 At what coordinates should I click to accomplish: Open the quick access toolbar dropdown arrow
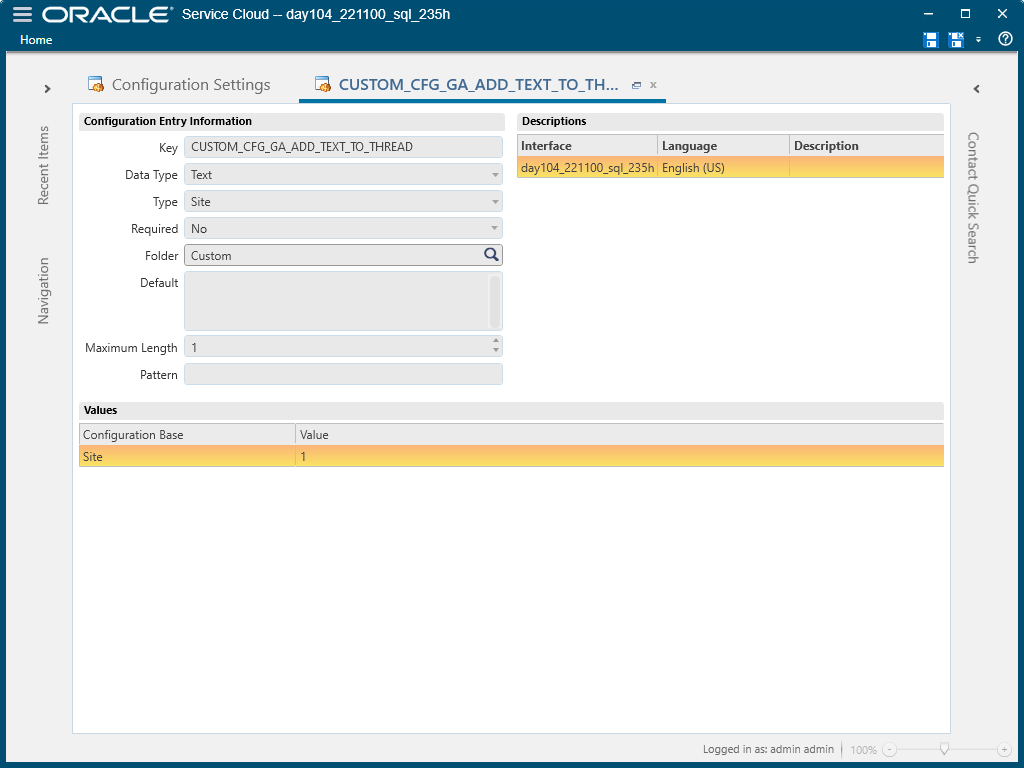coord(978,40)
